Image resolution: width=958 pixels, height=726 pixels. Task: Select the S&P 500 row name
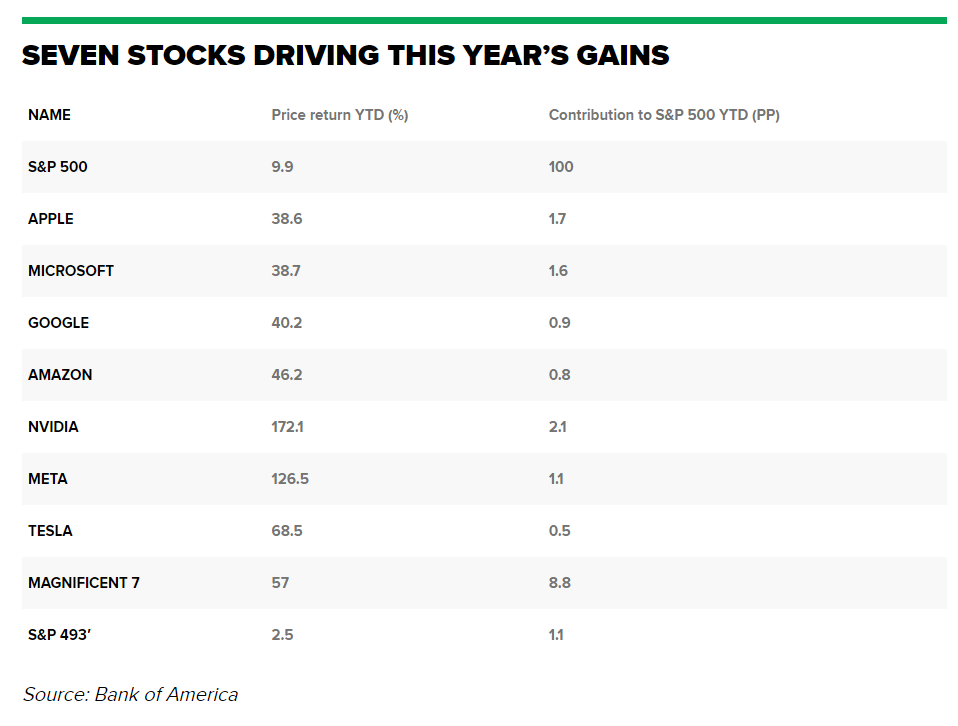(x=57, y=167)
